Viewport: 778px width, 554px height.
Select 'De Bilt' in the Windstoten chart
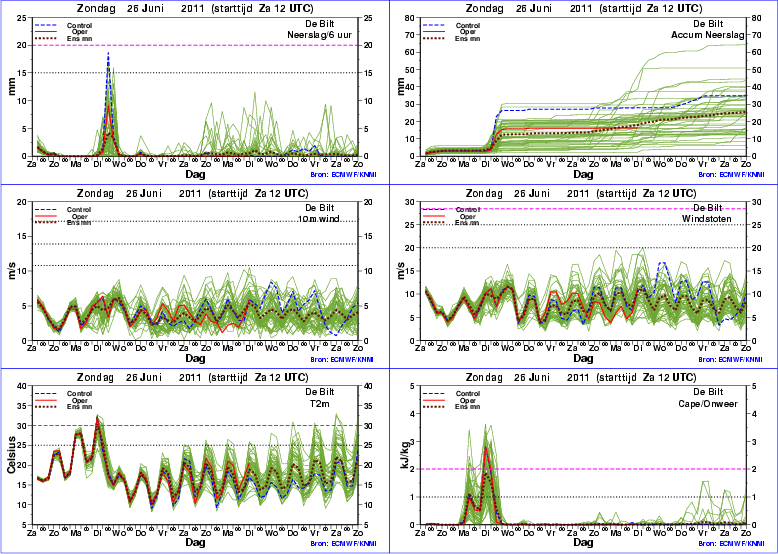(708, 208)
